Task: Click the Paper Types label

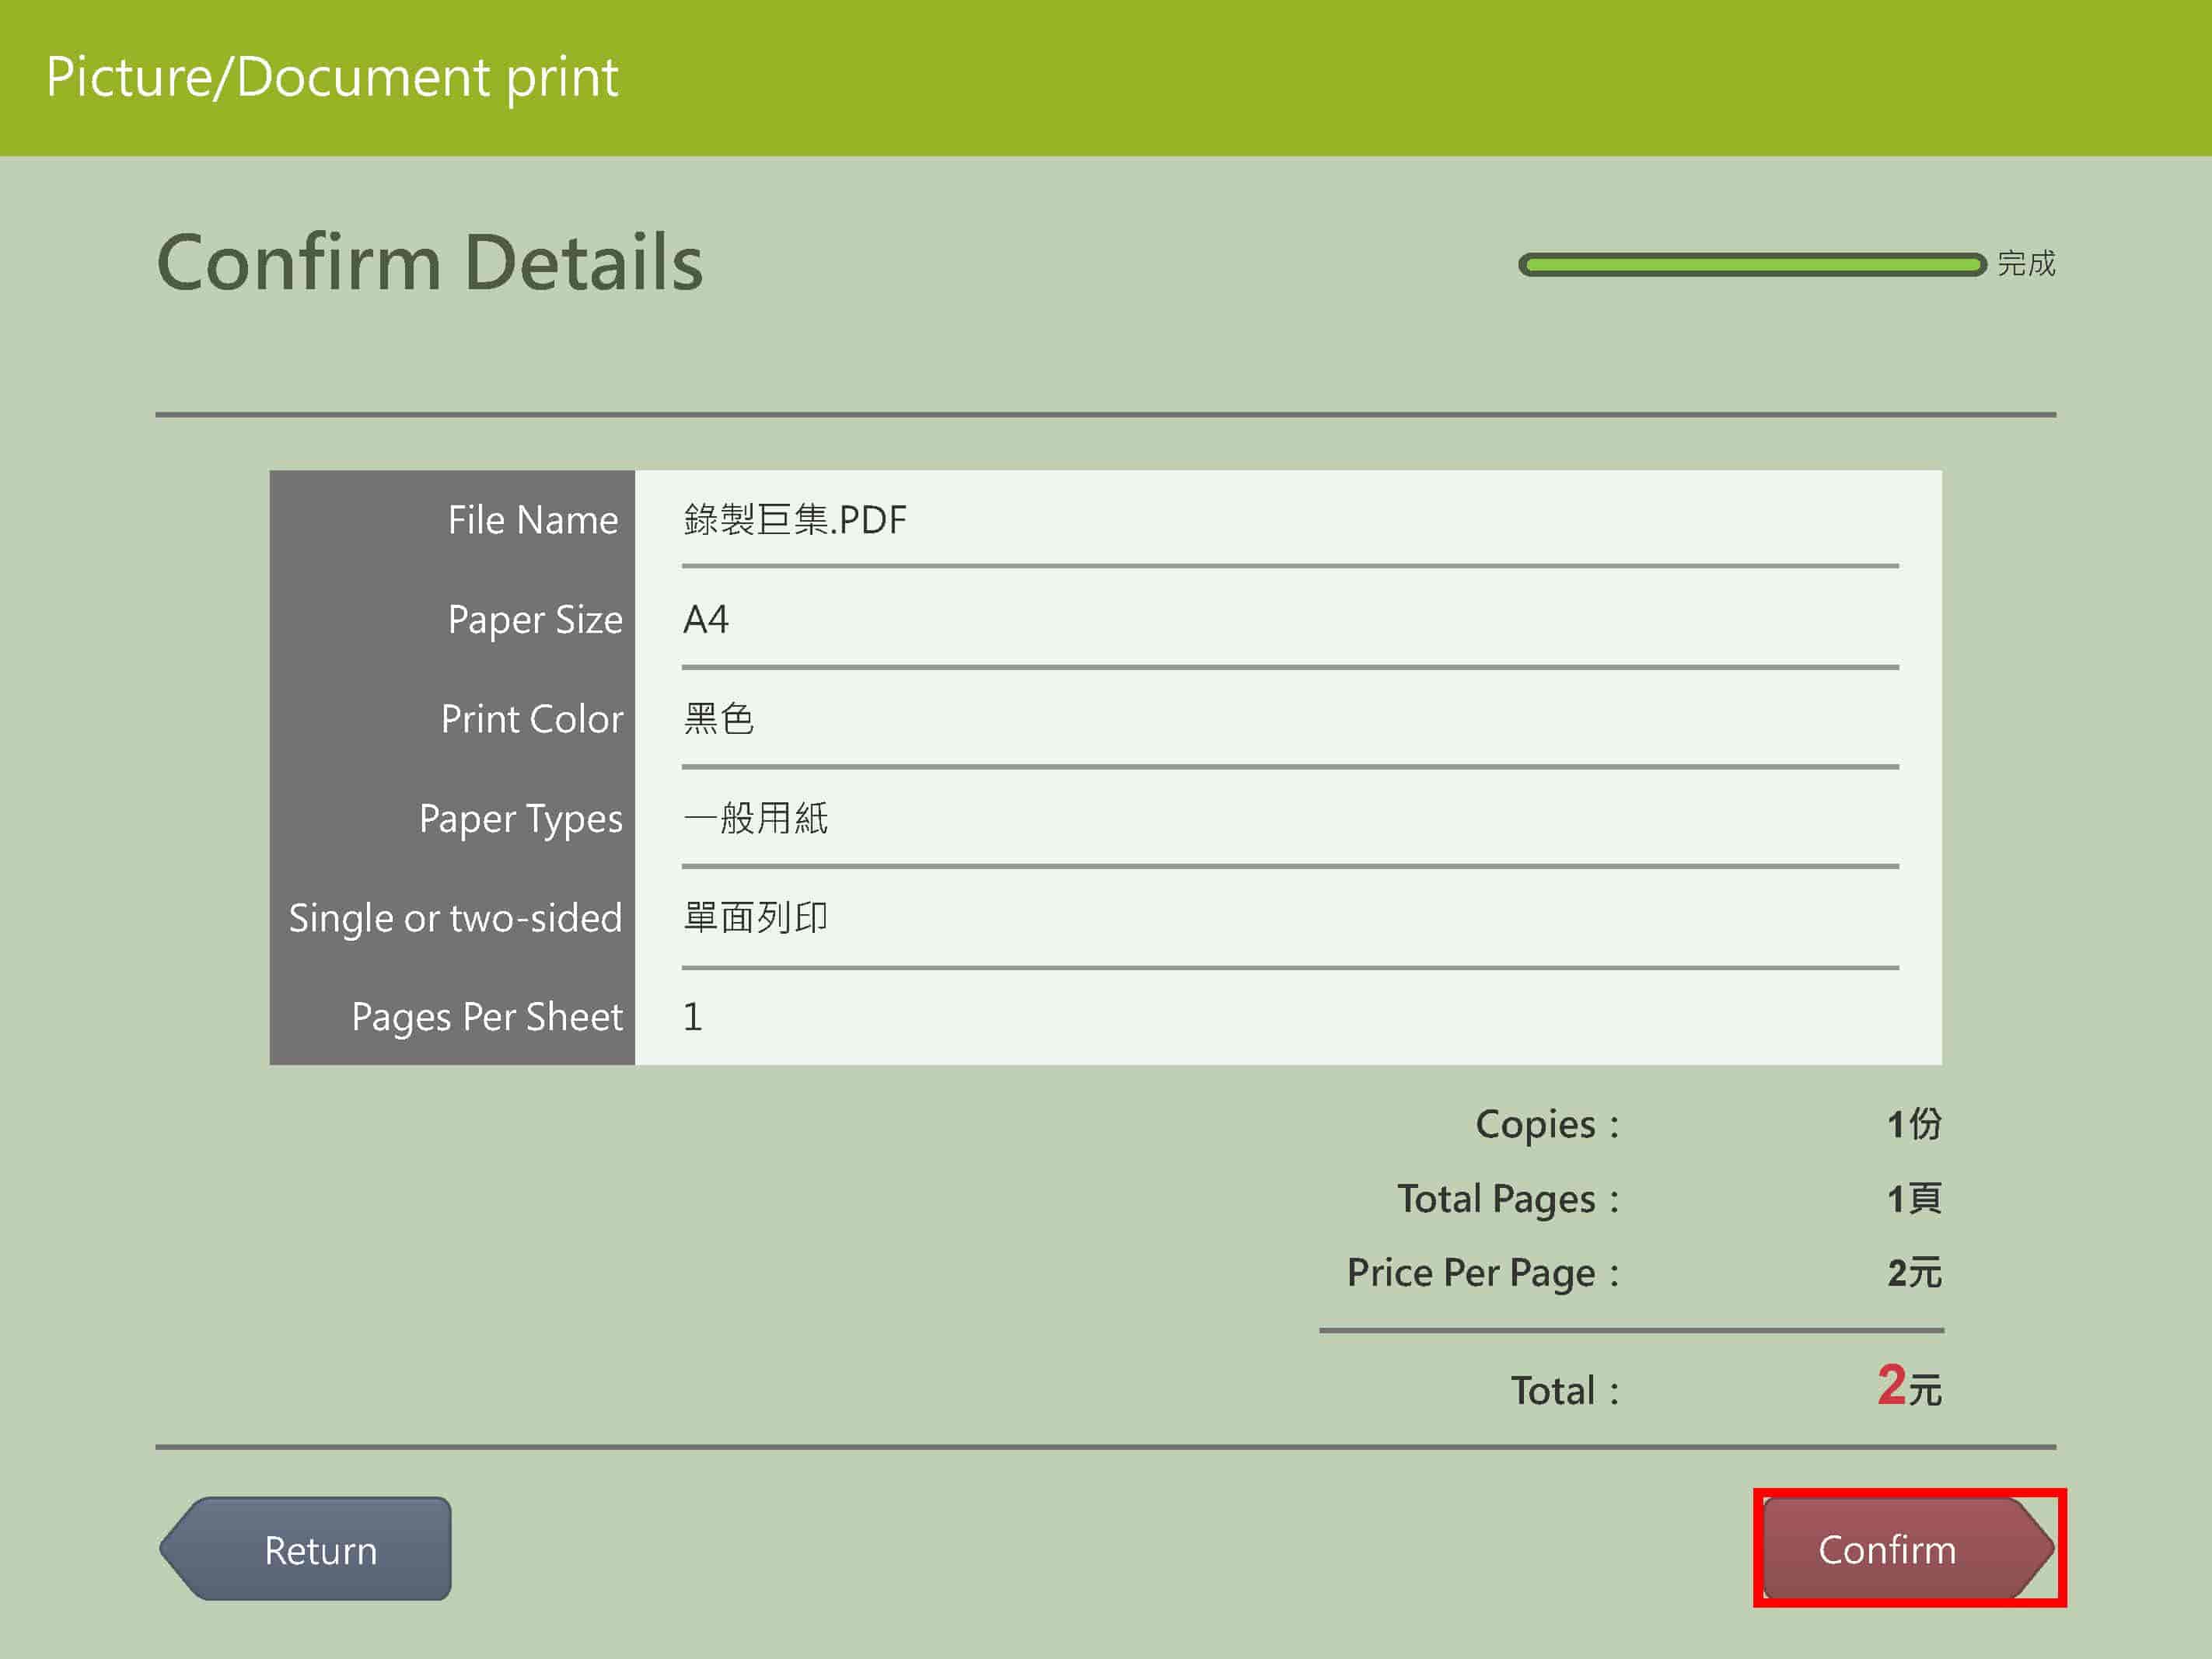Action: pyautogui.click(x=521, y=820)
